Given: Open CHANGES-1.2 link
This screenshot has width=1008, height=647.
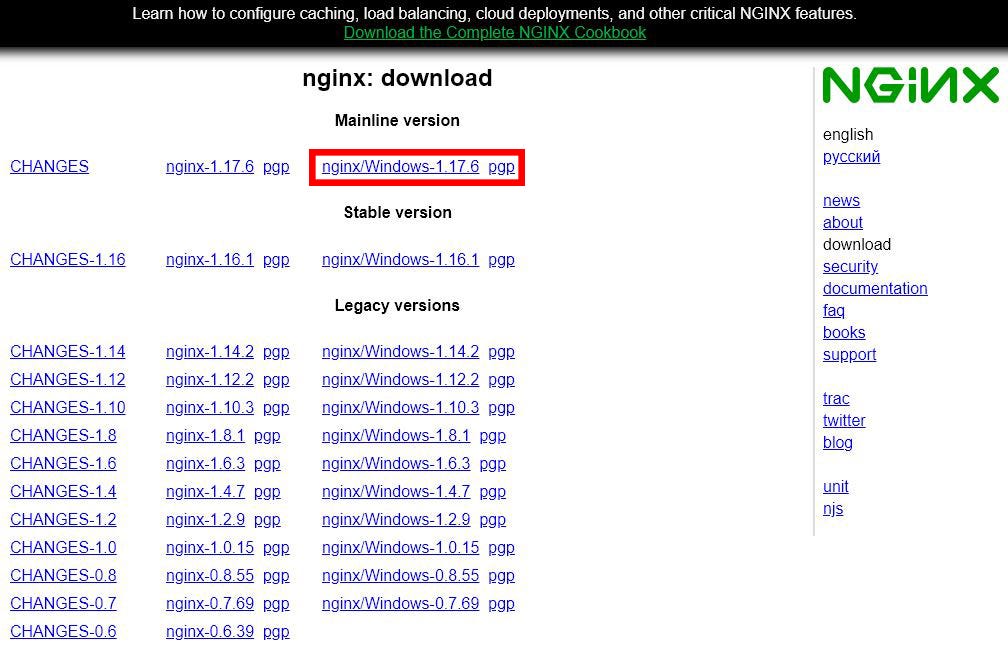Looking at the screenshot, I should 63,519.
